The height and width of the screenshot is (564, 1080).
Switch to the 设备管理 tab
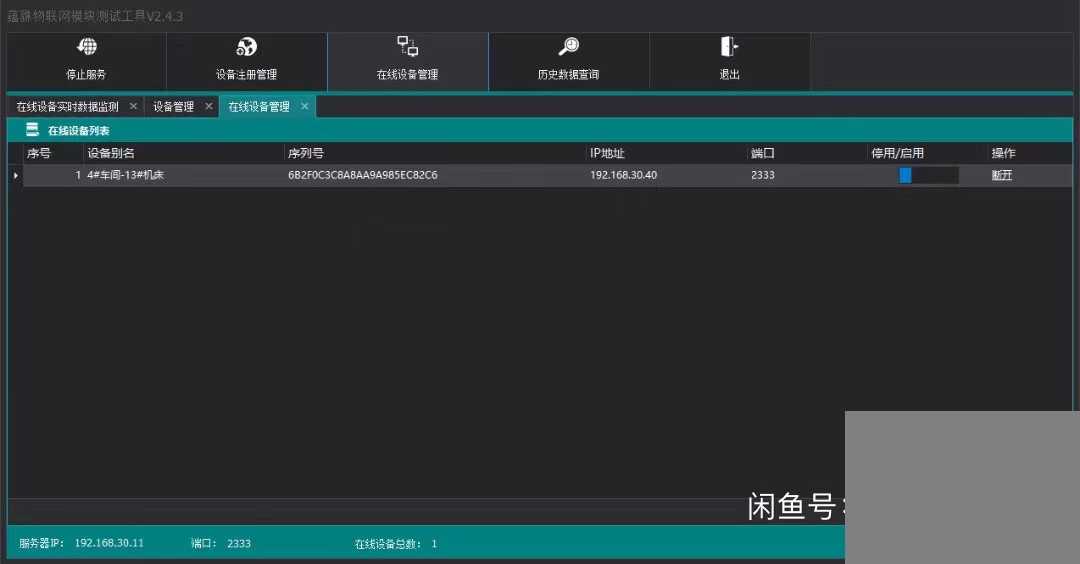coord(174,107)
